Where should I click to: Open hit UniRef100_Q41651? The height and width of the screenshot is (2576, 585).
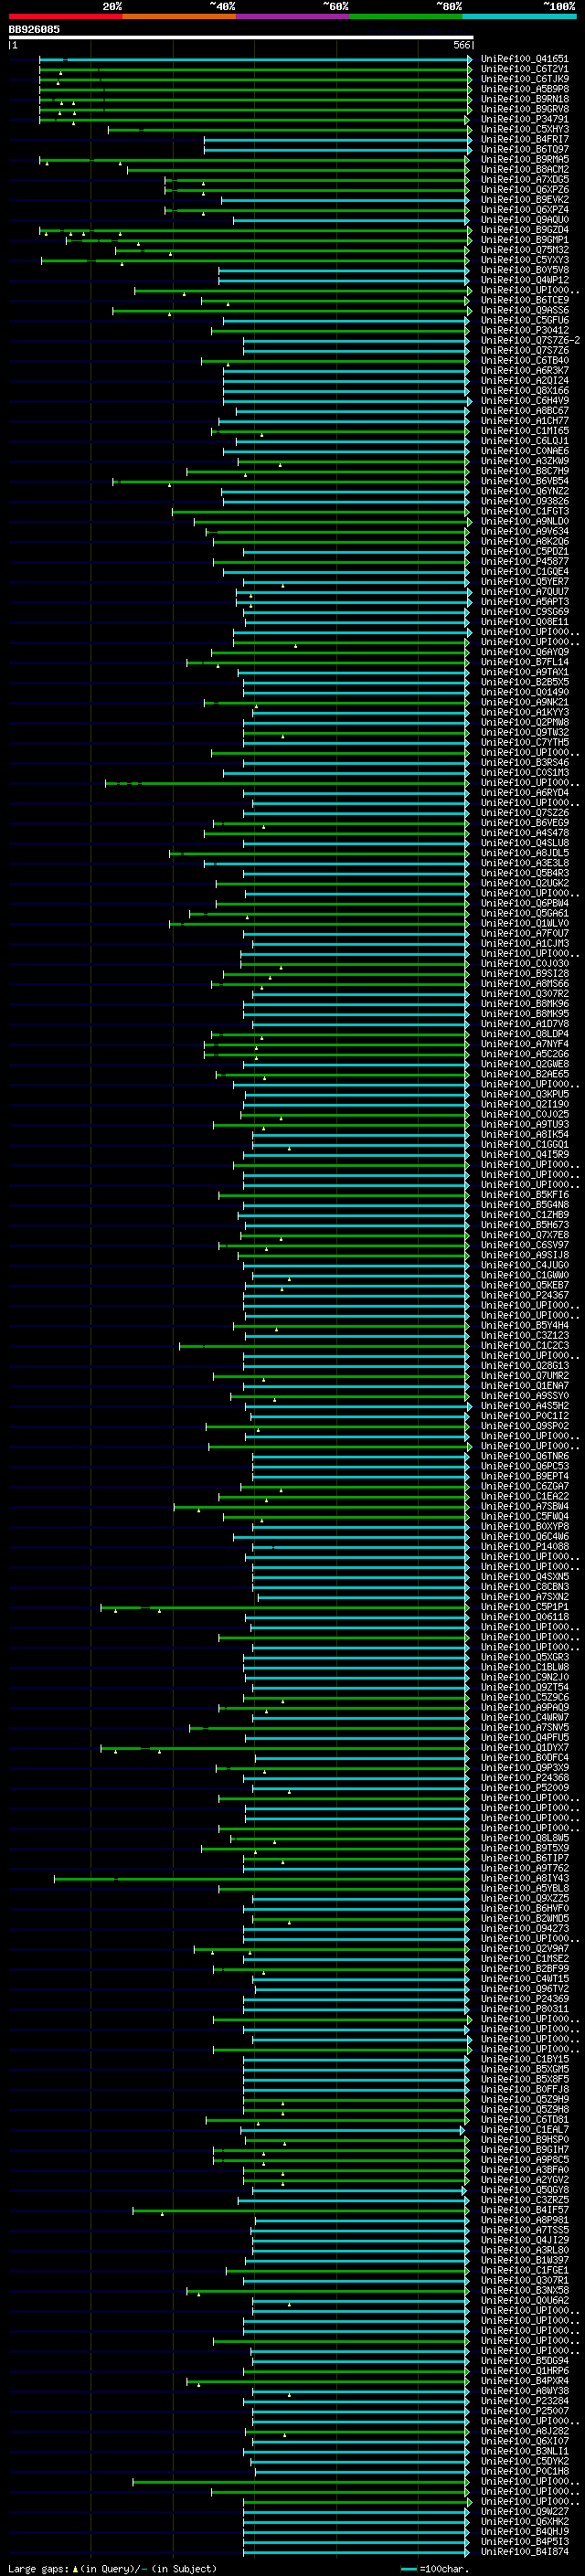coord(525,59)
